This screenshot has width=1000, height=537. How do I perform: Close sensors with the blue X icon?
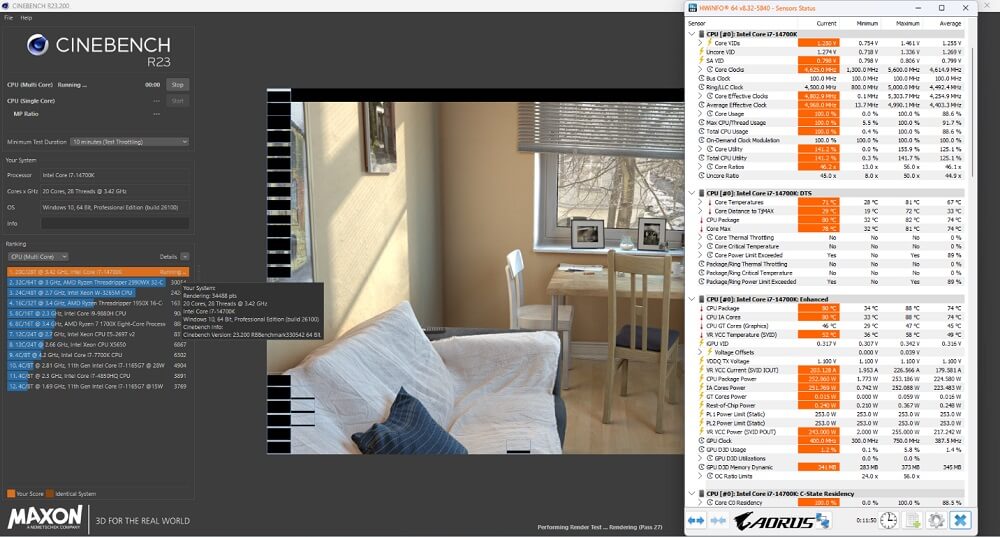tap(961, 520)
